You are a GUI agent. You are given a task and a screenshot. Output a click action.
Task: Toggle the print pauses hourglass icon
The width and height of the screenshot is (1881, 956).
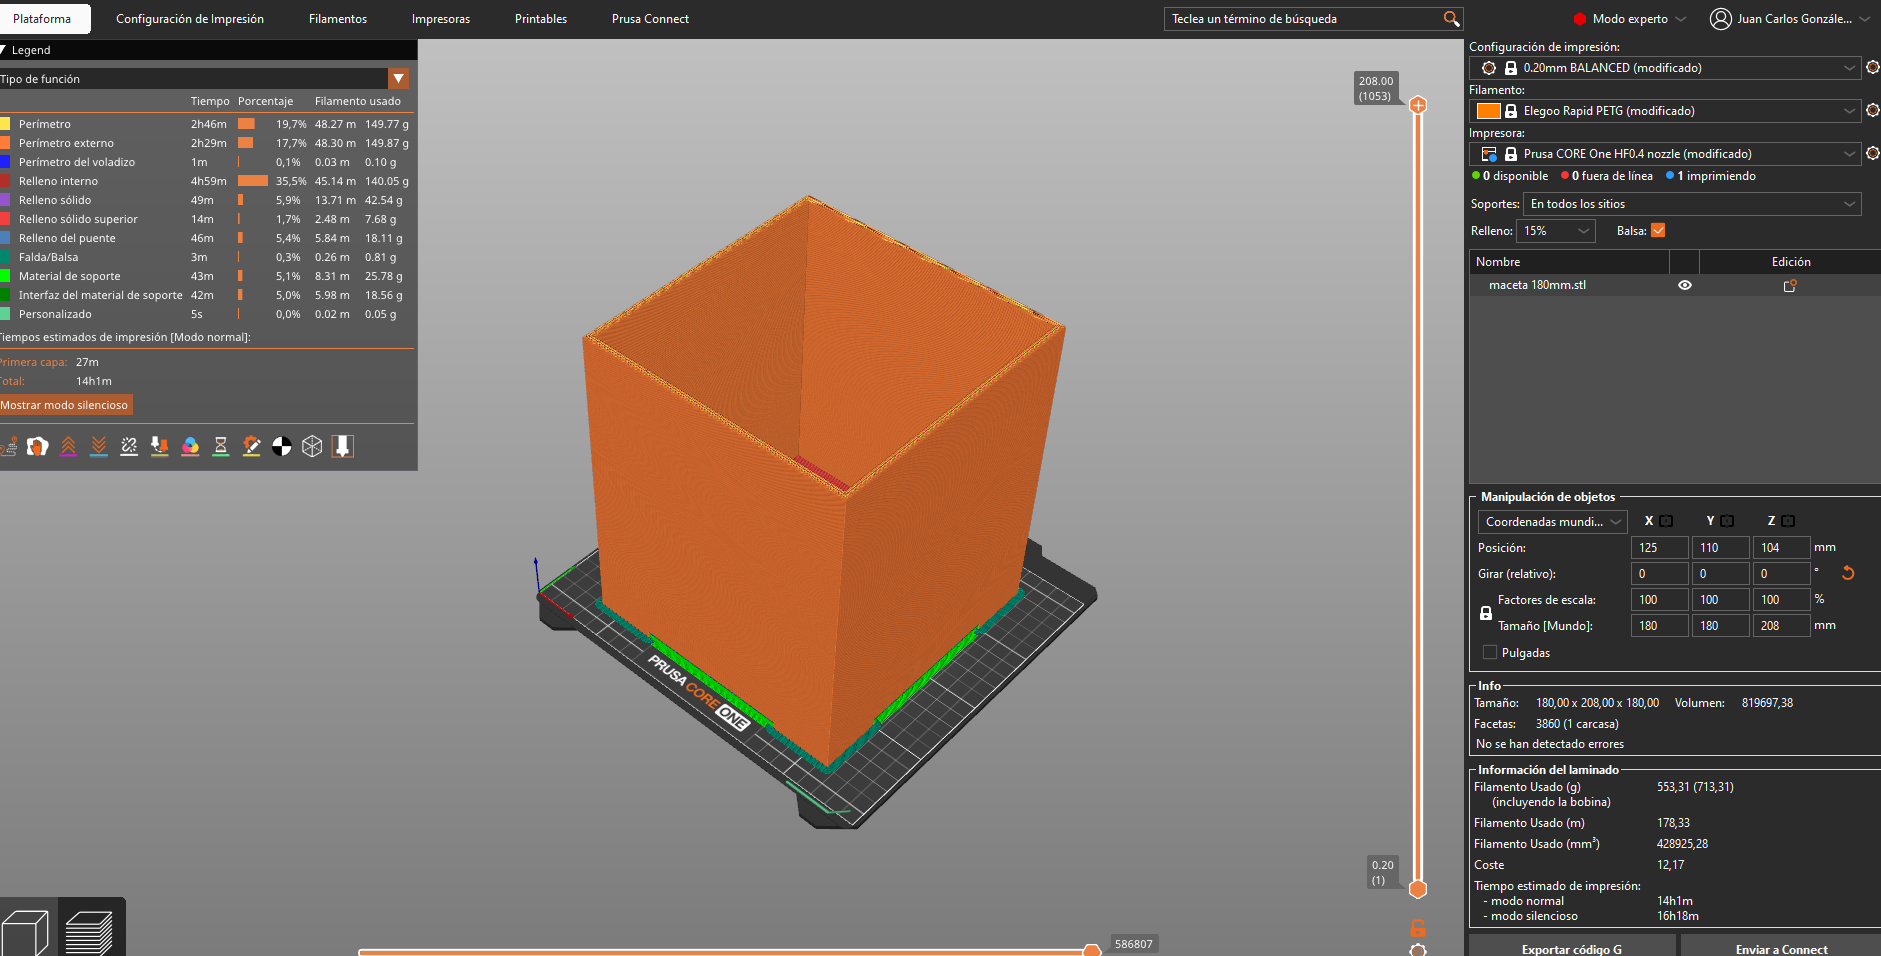[x=221, y=446]
